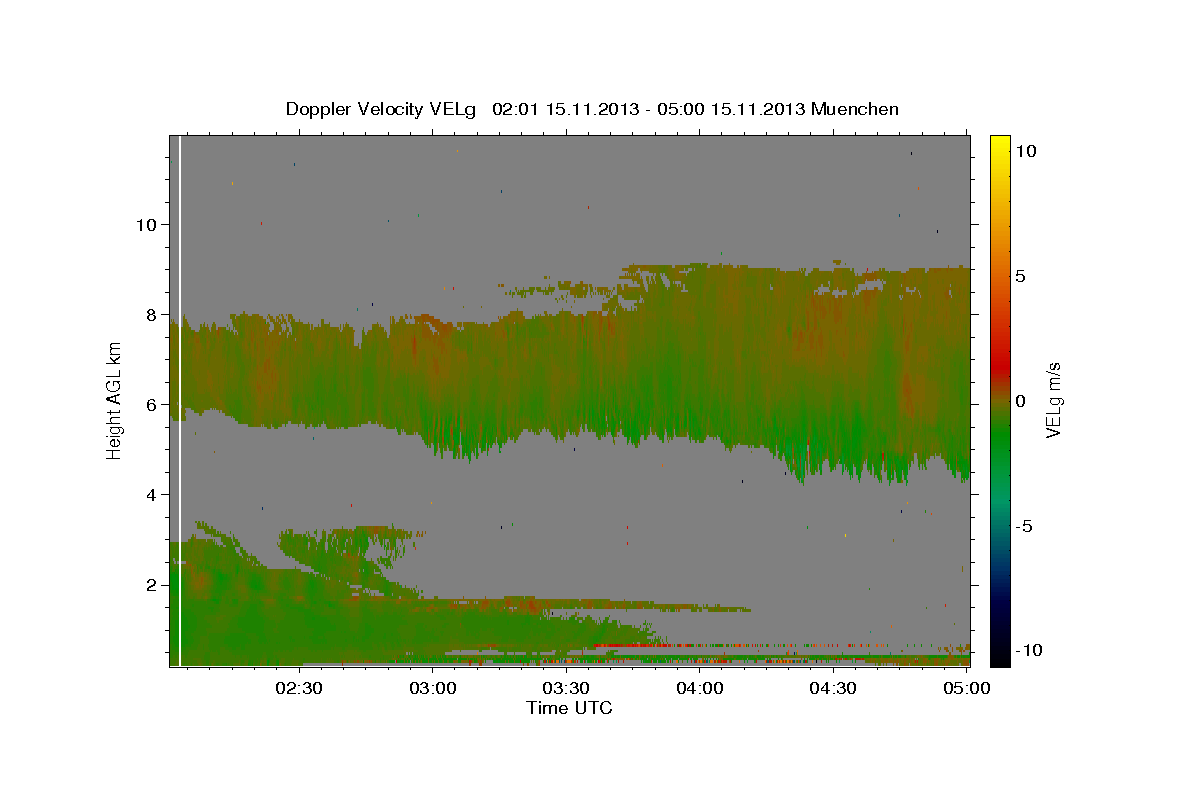The image size is (1200, 800).
Task: Click the 03:00 time axis tick label
Action: click(x=432, y=688)
